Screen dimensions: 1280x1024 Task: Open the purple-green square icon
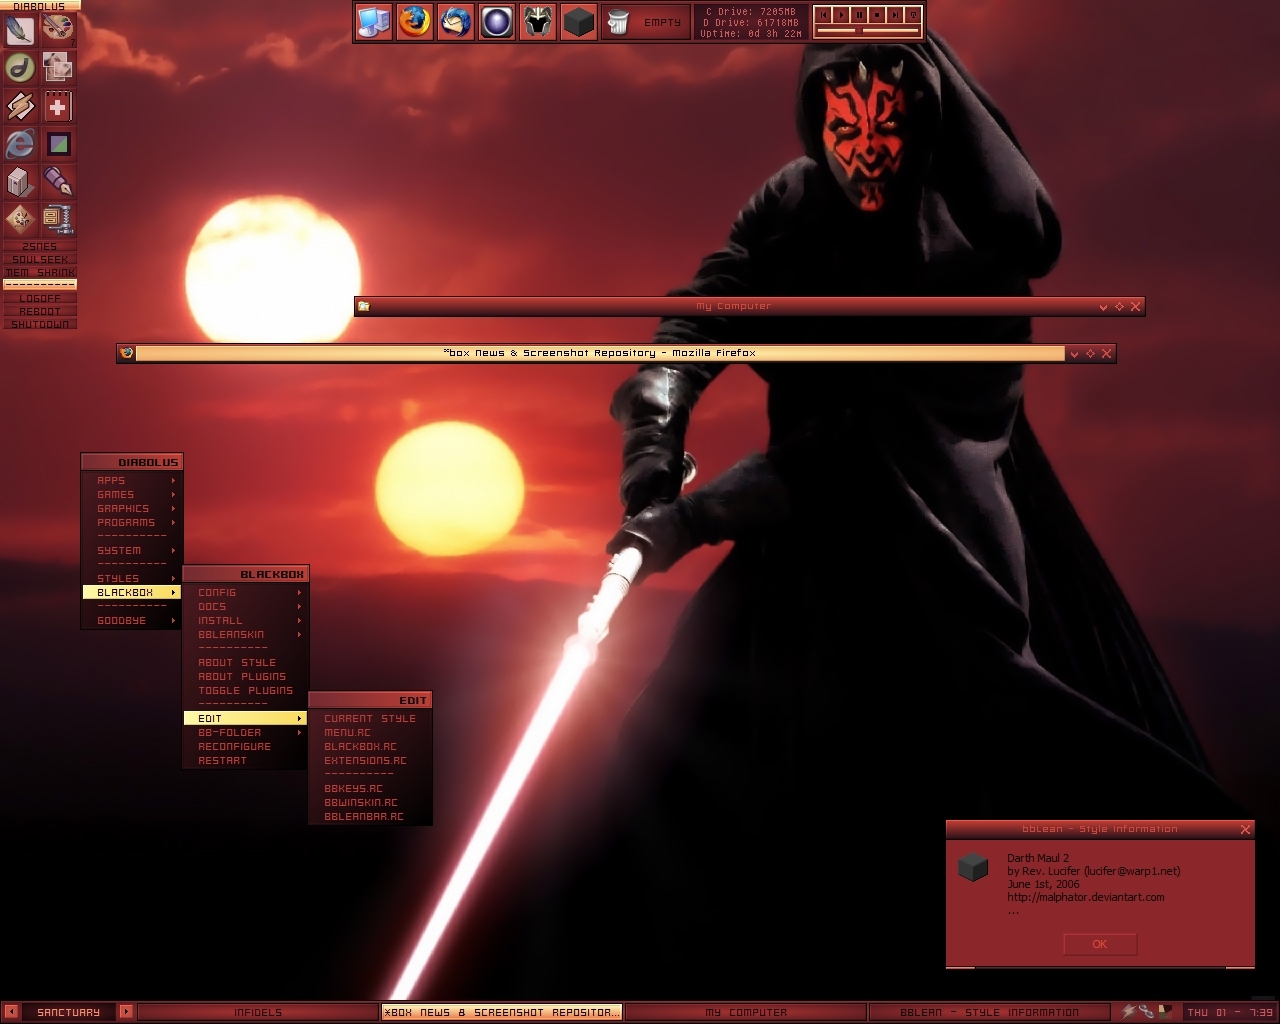tap(58, 144)
